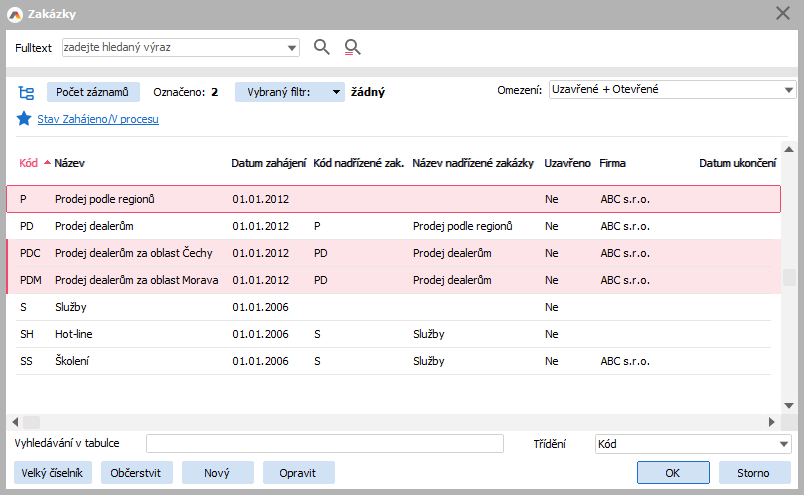Select the Školení row
This screenshot has height=495, width=804.
pyautogui.click(x=393, y=361)
